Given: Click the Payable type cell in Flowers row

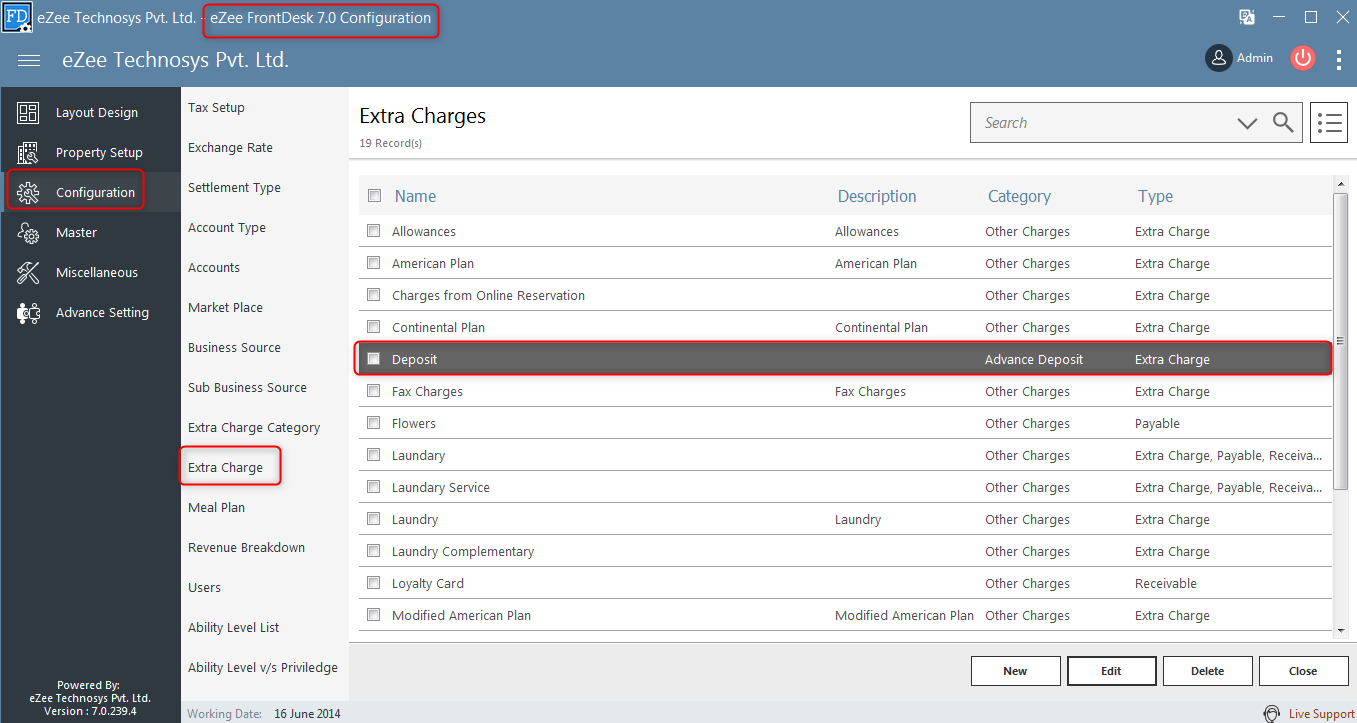Looking at the screenshot, I should pyautogui.click(x=1157, y=423).
